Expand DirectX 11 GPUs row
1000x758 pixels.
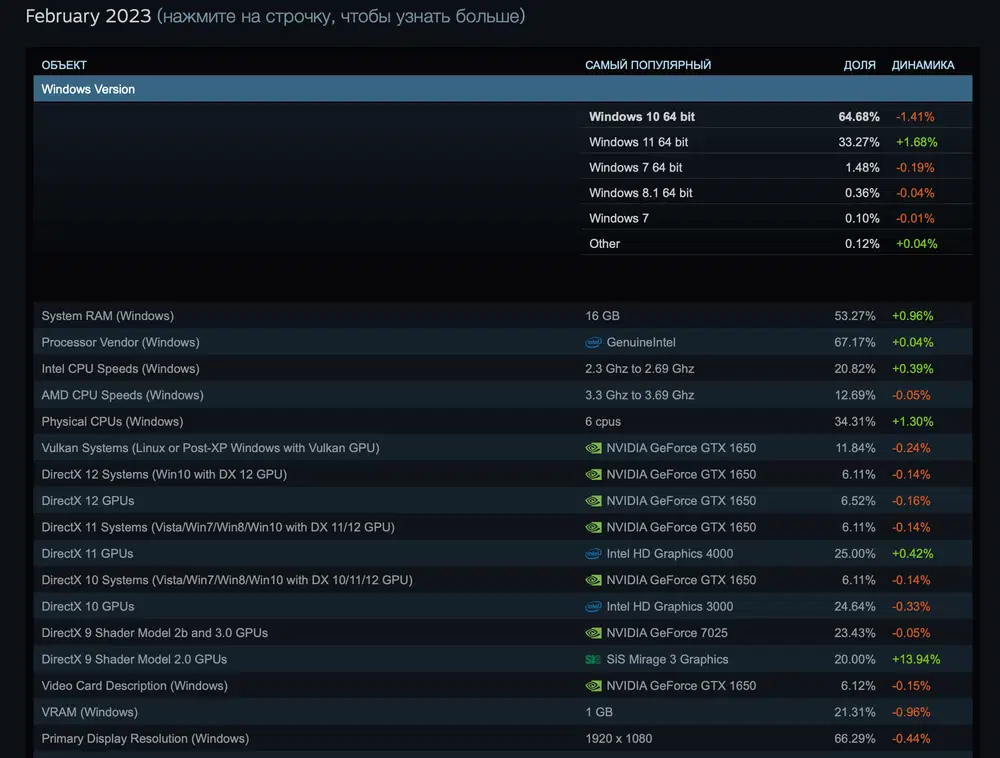tap(503, 554)
